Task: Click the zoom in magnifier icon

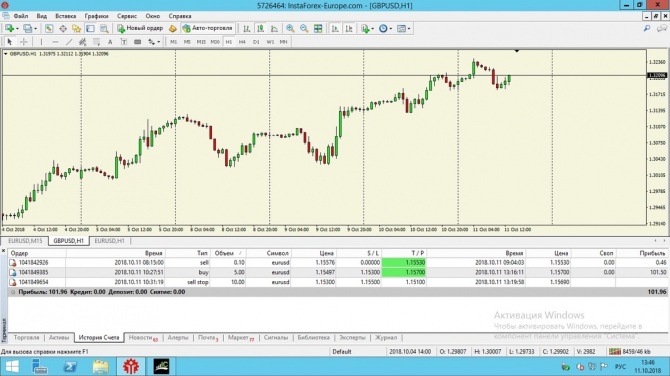Action: pos(290,29)
